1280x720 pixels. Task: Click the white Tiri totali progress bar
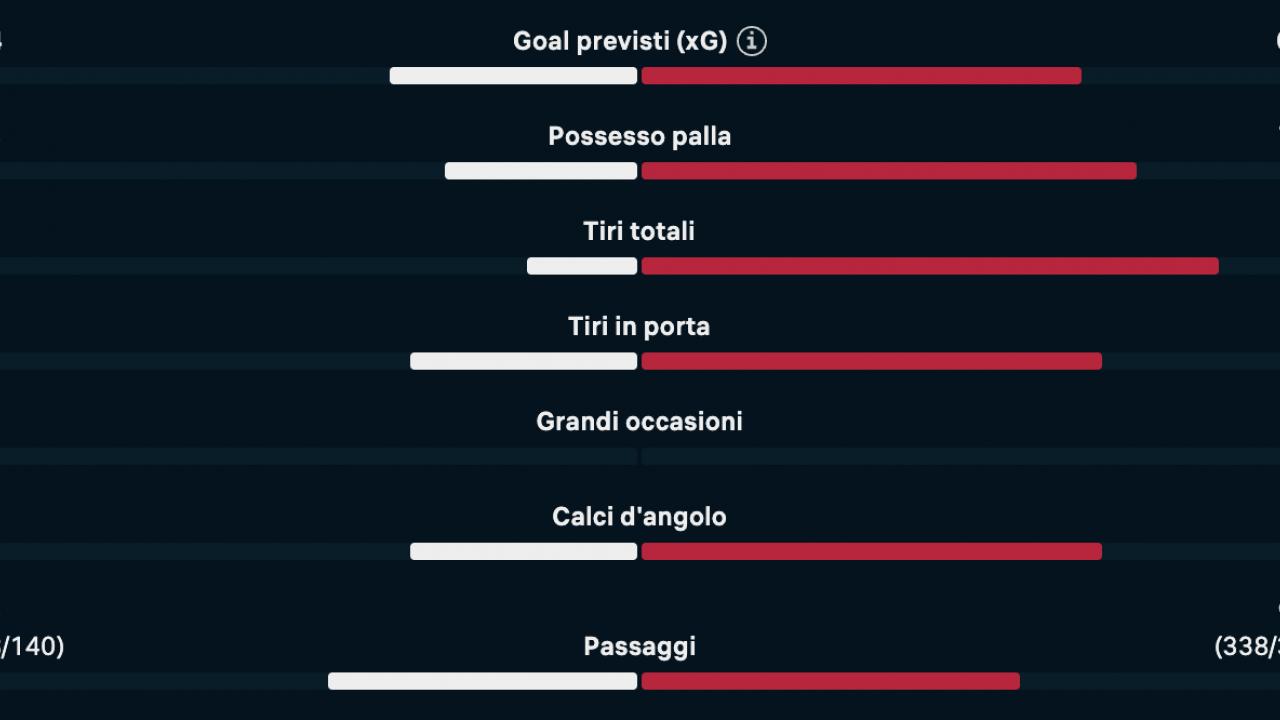581,266
